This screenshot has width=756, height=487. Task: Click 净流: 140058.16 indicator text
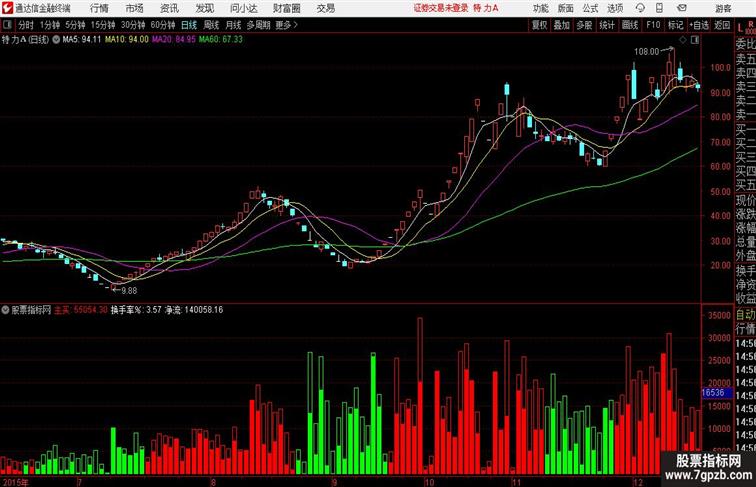194,310
